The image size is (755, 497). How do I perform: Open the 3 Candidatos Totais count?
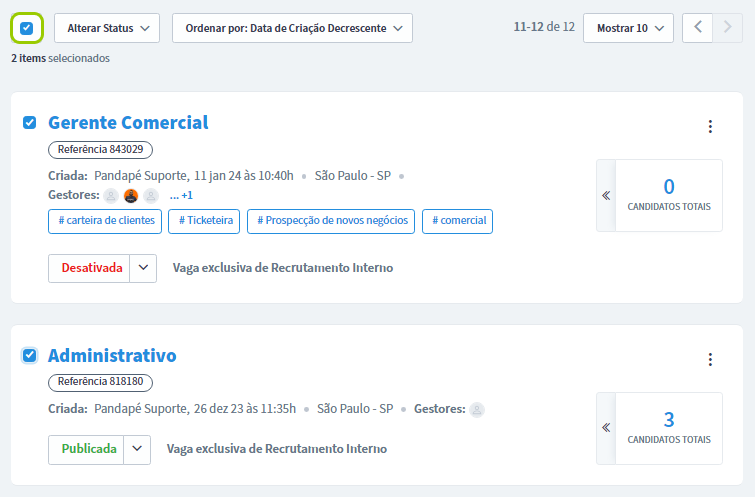pos(669,428)
